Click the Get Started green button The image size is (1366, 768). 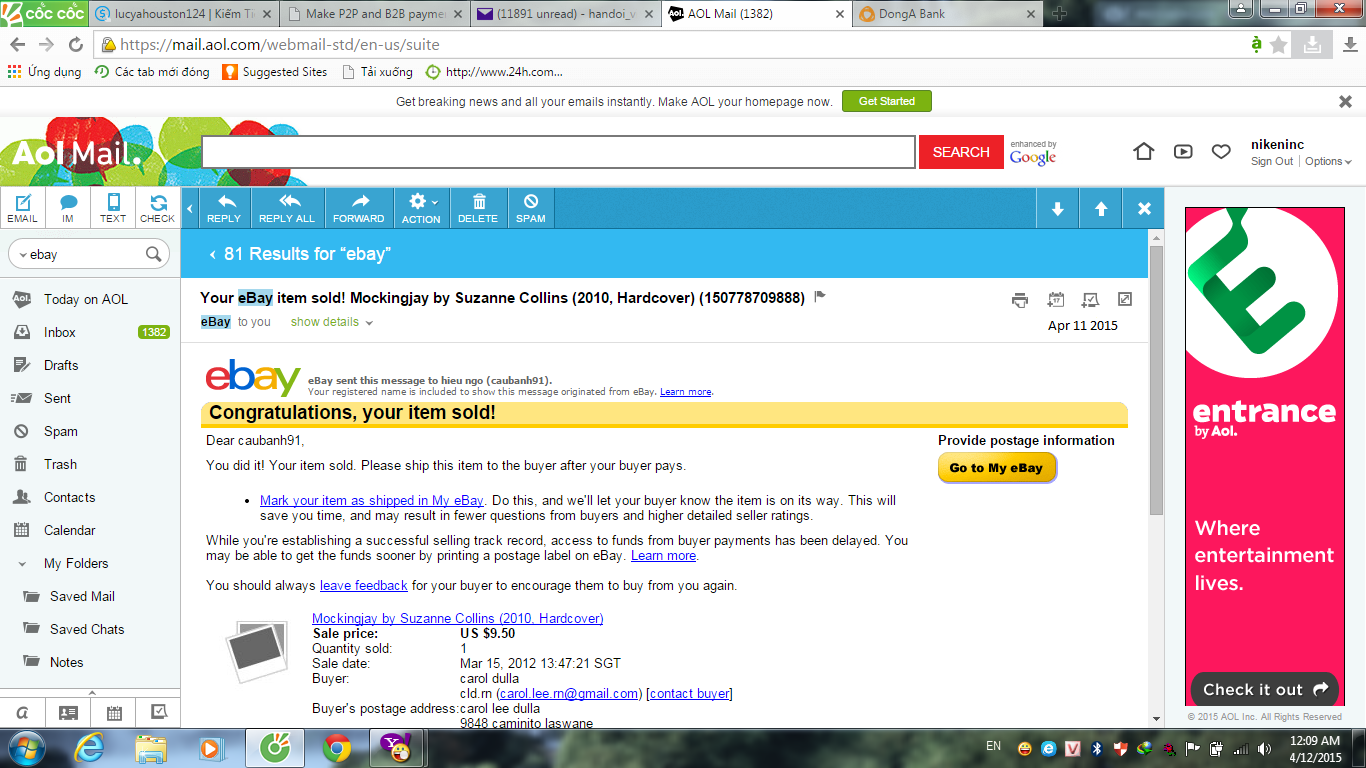tap(886, 101)
